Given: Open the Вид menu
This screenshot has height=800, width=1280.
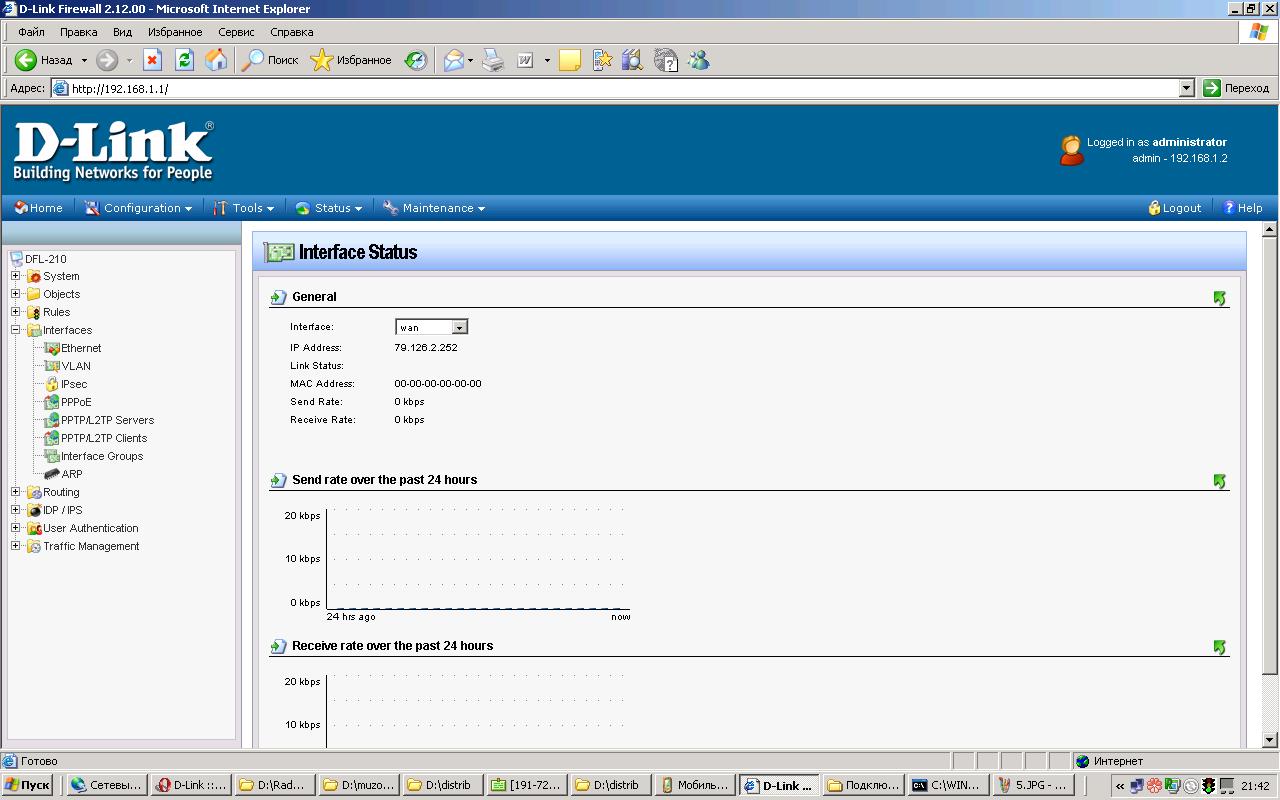Looking at the screenshot, I should click(122, 32).
